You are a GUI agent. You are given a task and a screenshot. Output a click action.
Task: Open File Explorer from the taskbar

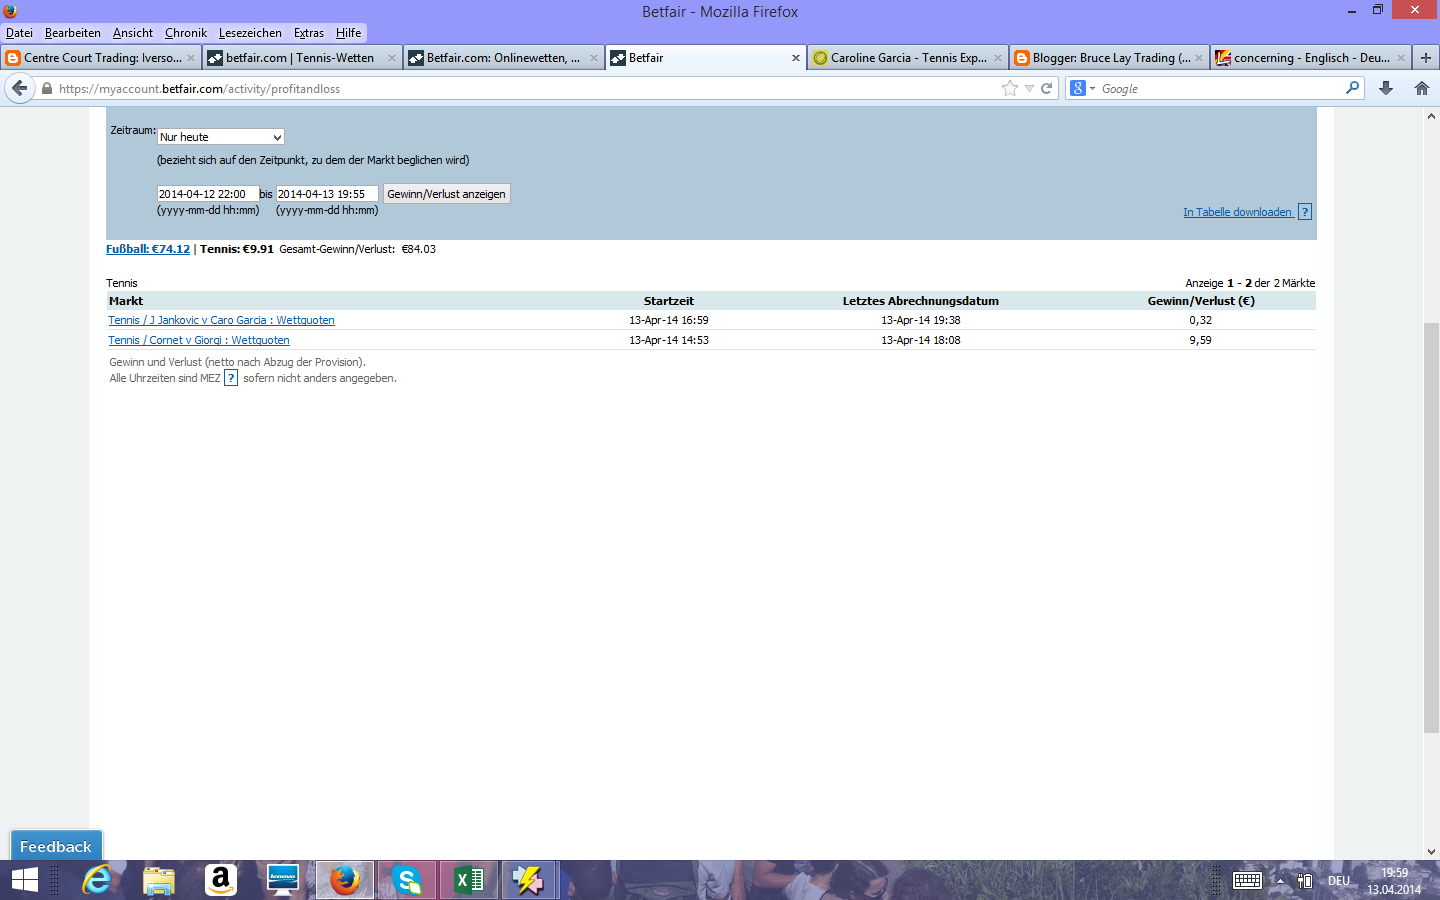coord(159,880)
